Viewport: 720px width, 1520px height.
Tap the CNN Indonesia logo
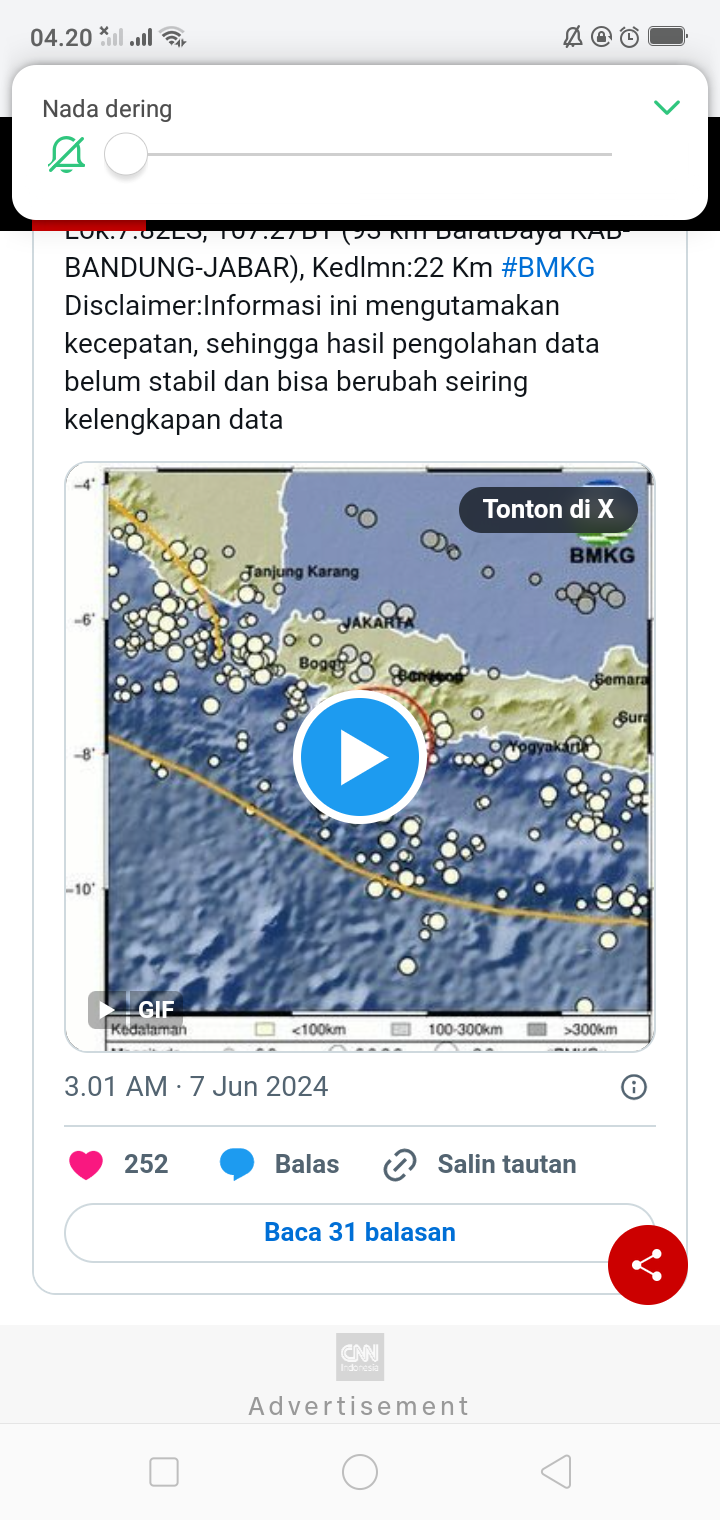pos(360,1357)
